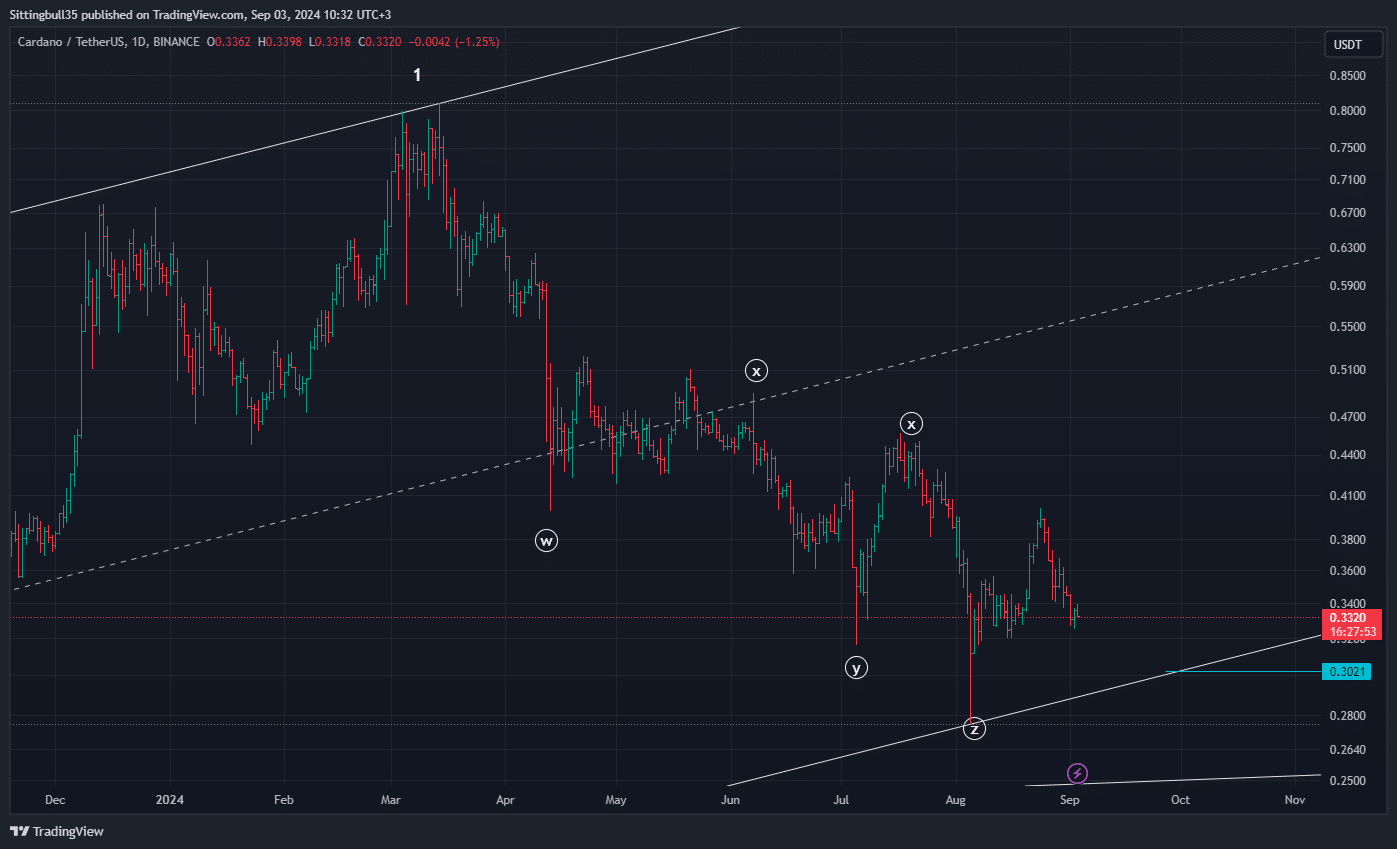Click the Aug label on time axis
This screenshot has height=849, width=1397.
pos(956,800)
